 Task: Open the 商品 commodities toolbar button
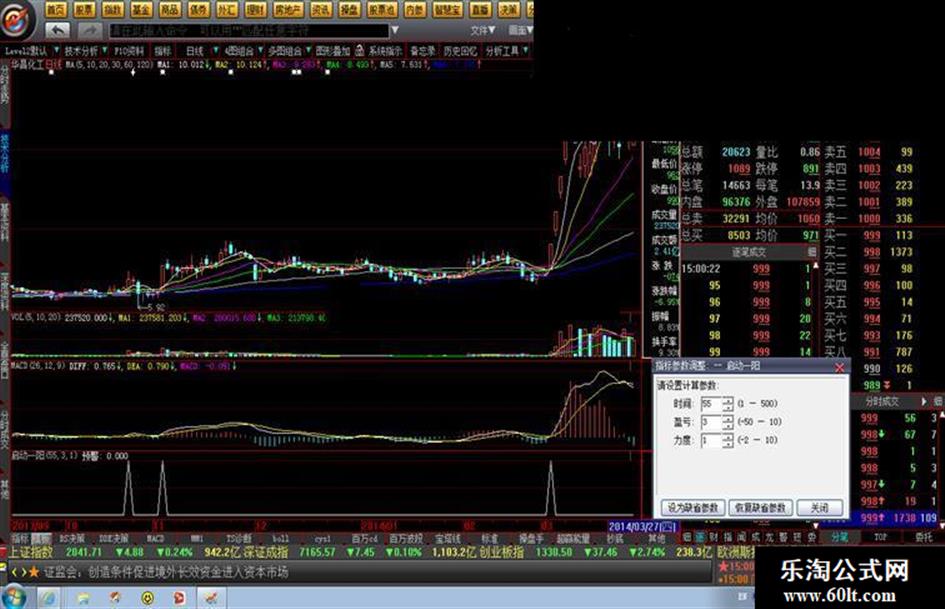(169, 9)
